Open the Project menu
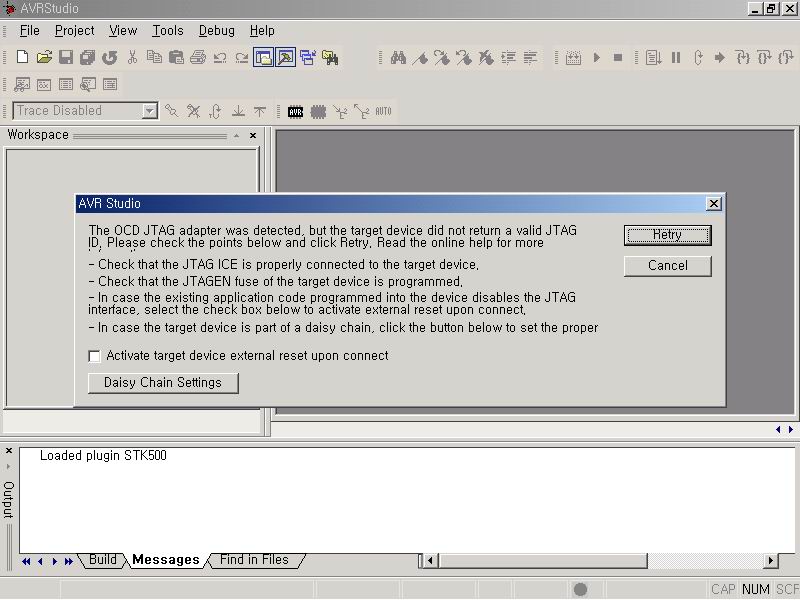 tap(74, 31)
